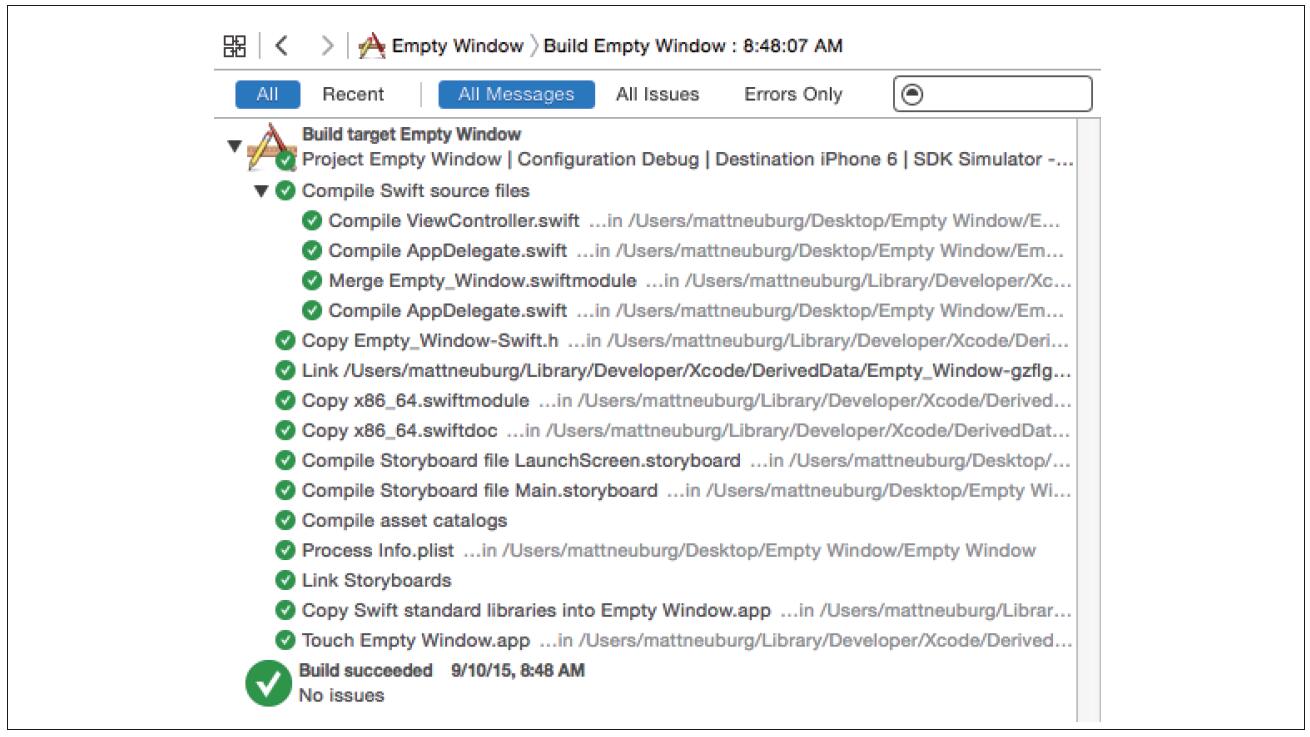Select Build Empty Window : 8:48:07 AM
1310x737 pixels.
(693, 46)
